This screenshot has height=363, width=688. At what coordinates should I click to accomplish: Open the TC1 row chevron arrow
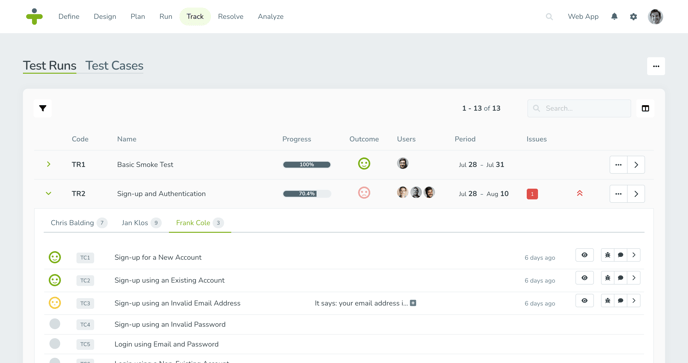coord(634,255)
